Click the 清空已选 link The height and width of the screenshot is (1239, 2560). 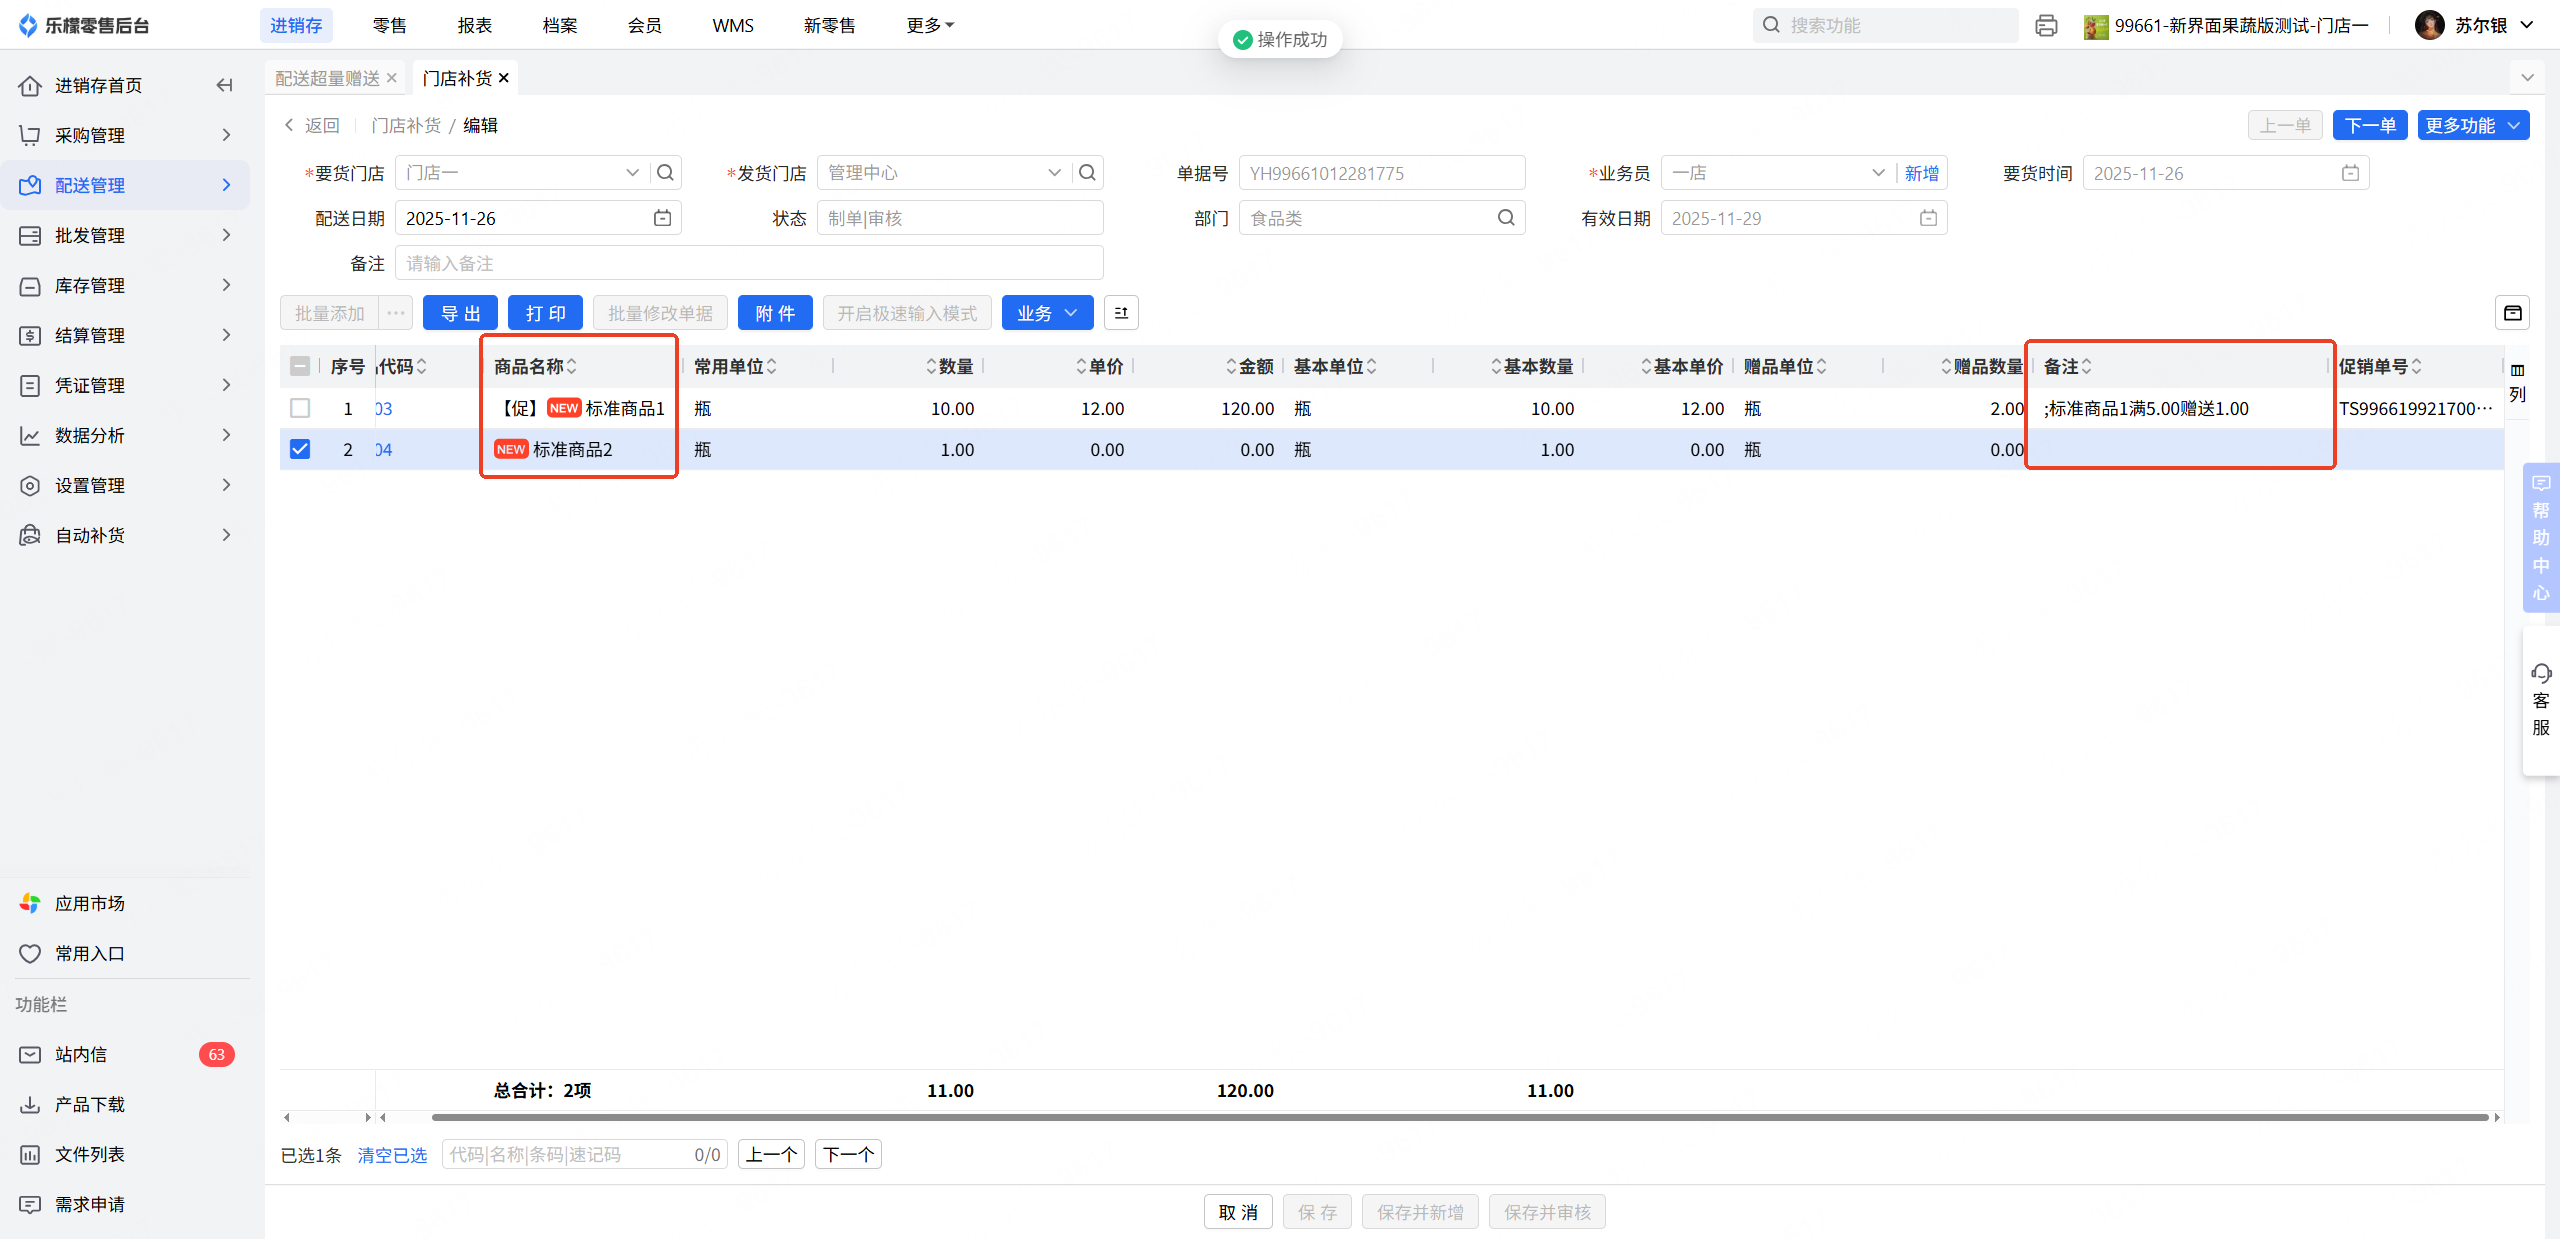(392, 1155)
